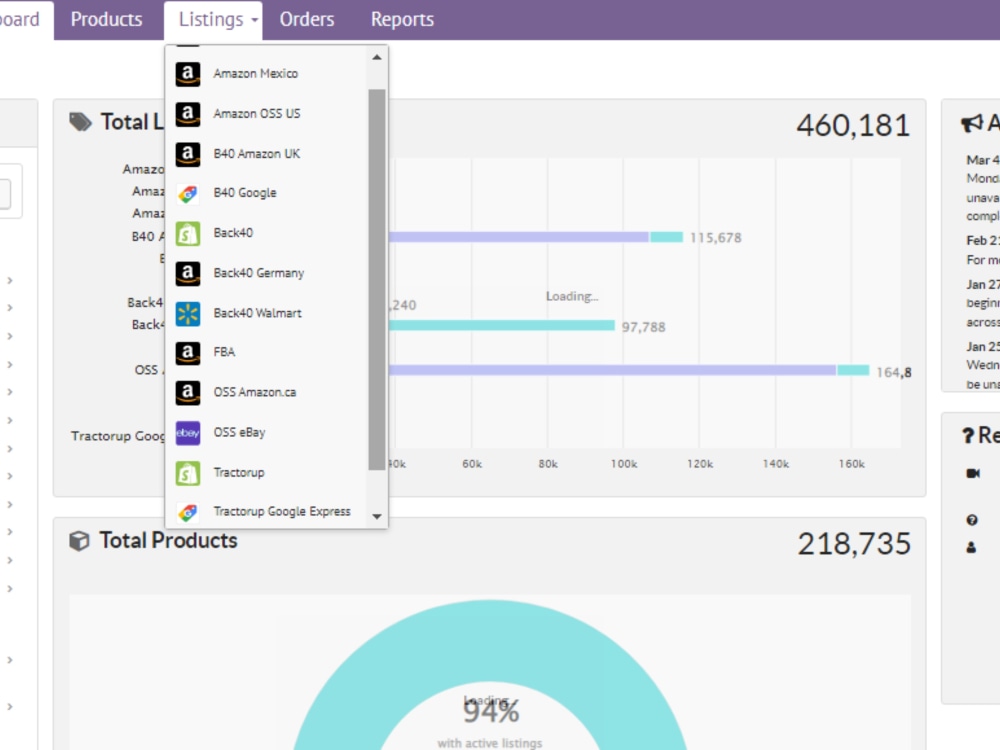Click the Resources question mark heading icon
Image resolution: width=1000 pixels, height=750 pixels.
(967, 436)
